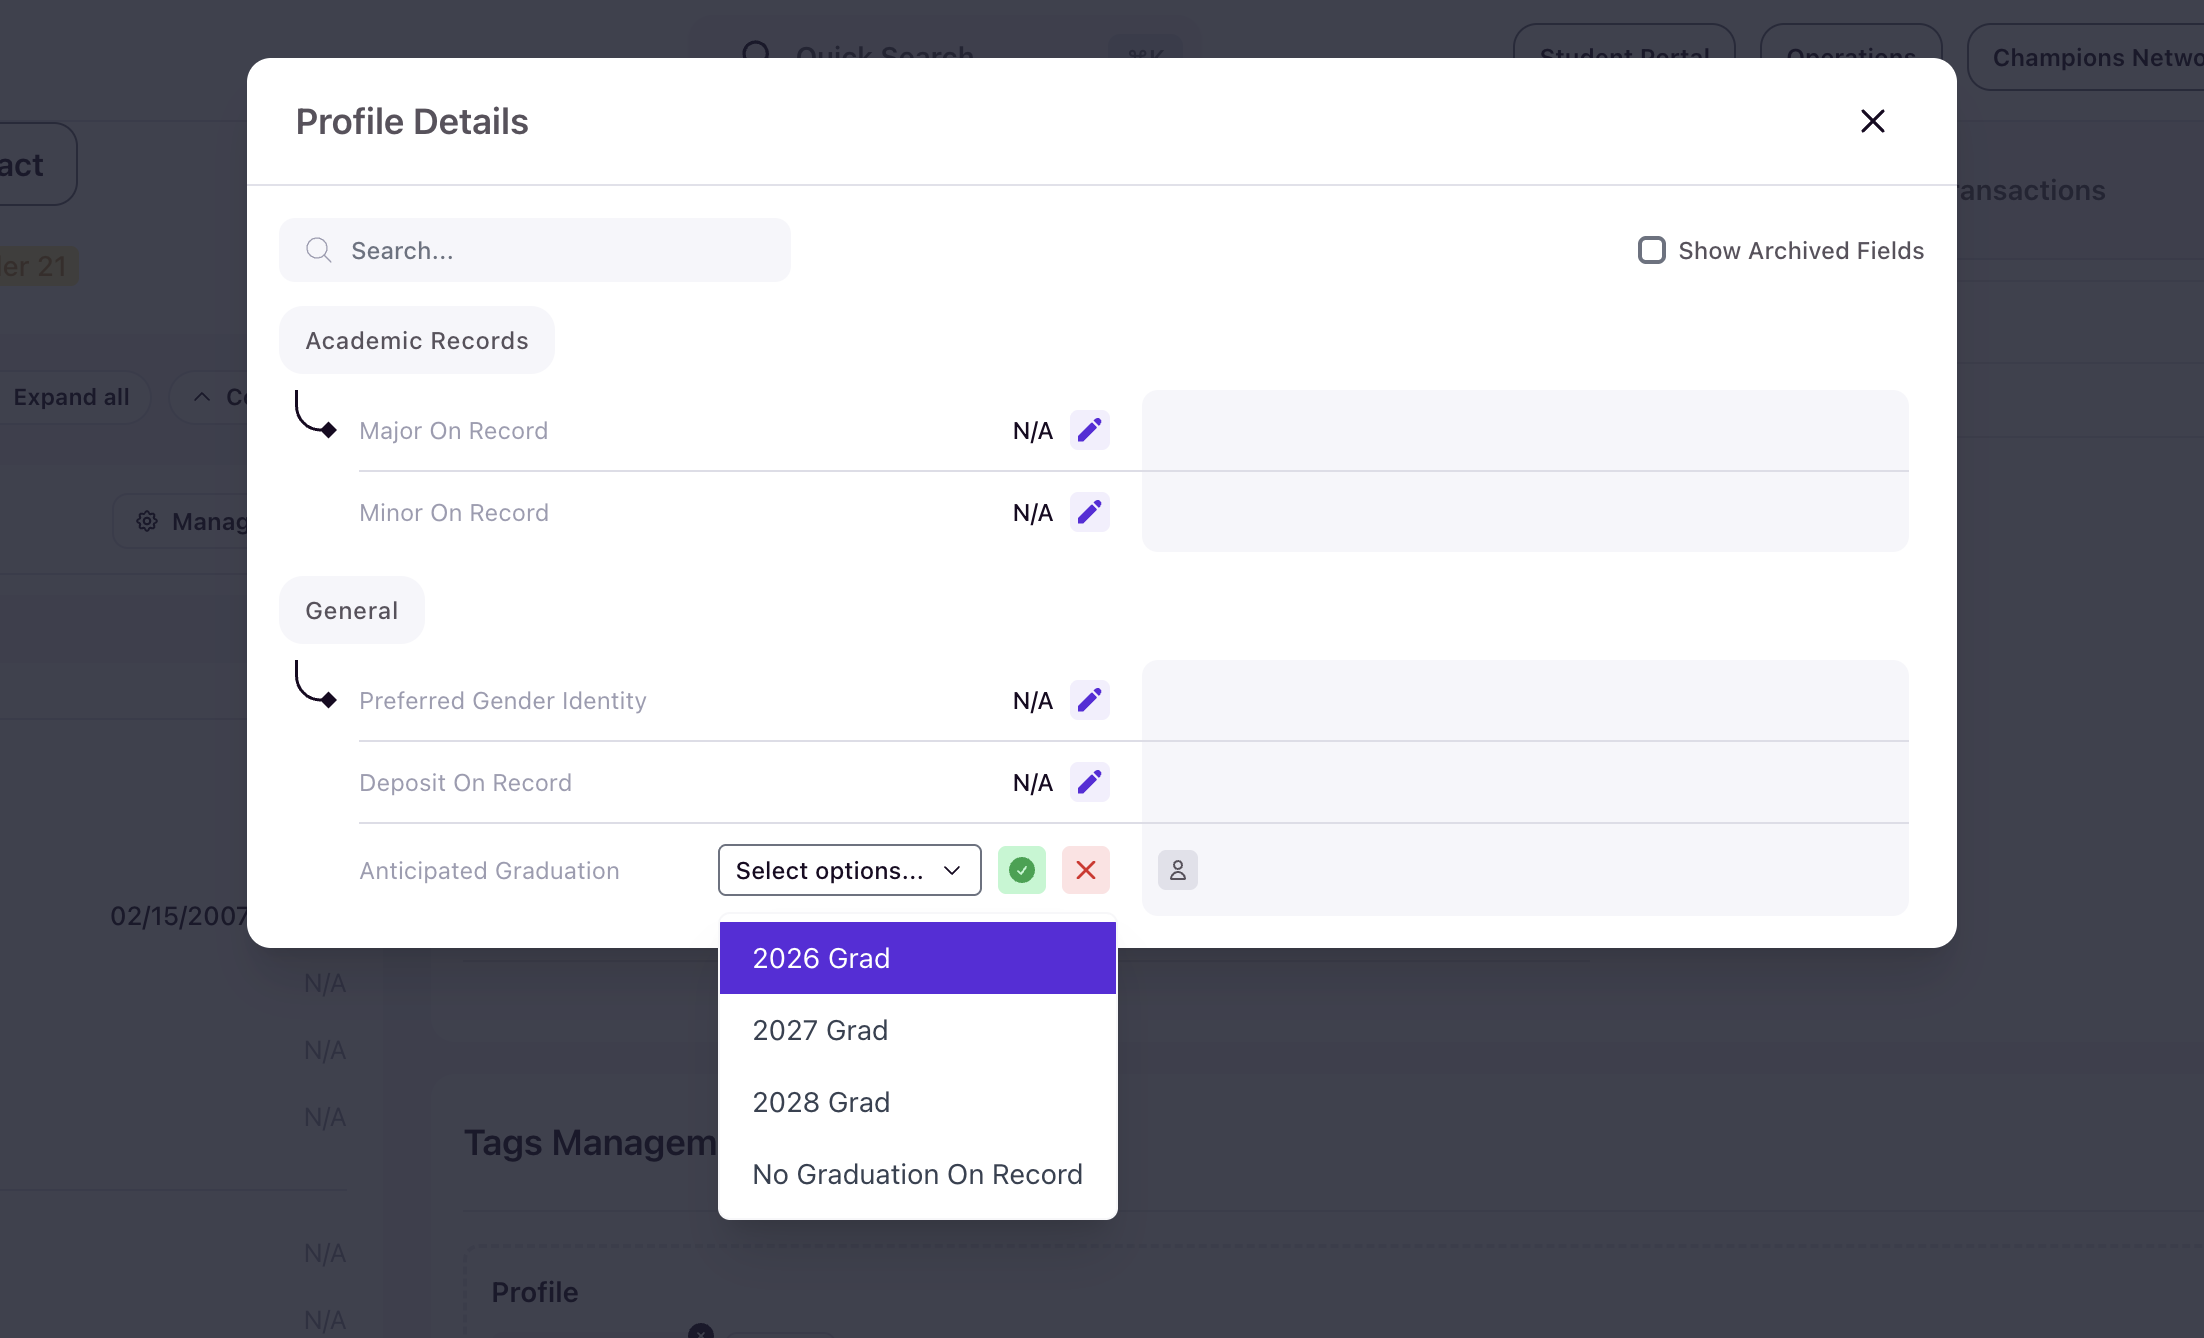Click N/A value for Deposit On Record

tap(1032, 782)
